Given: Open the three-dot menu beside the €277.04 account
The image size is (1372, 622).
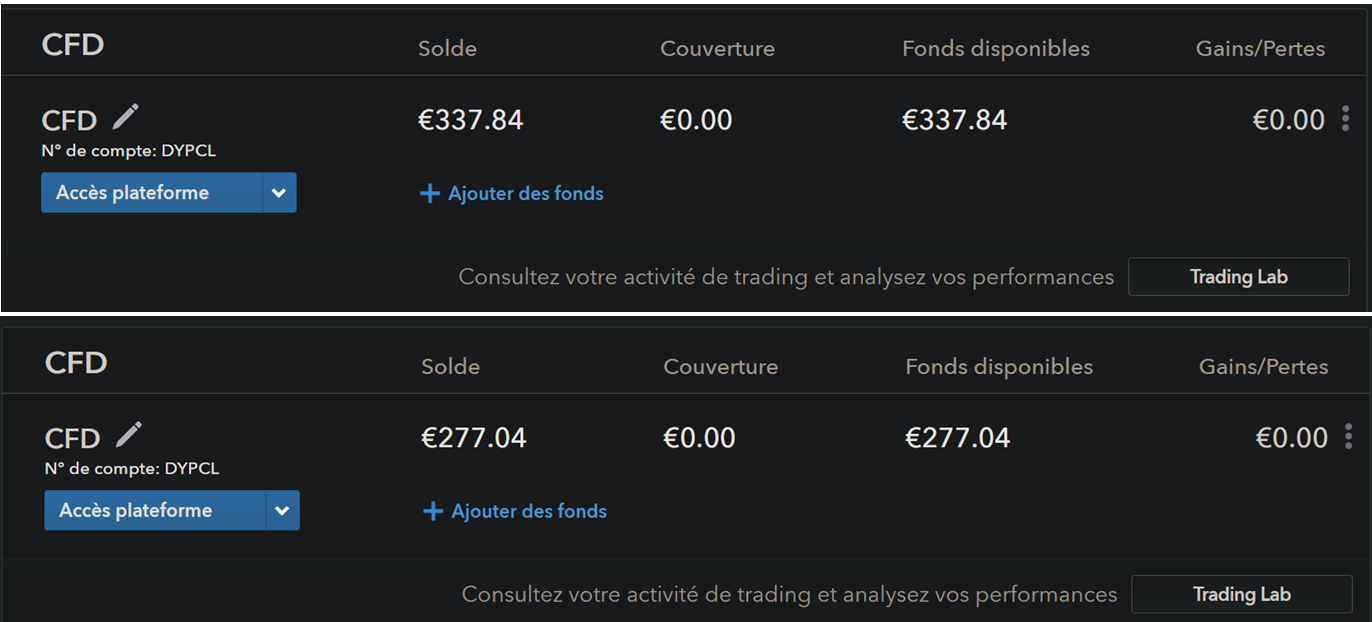Looking at the screenshot, I should pos(1349,437).
